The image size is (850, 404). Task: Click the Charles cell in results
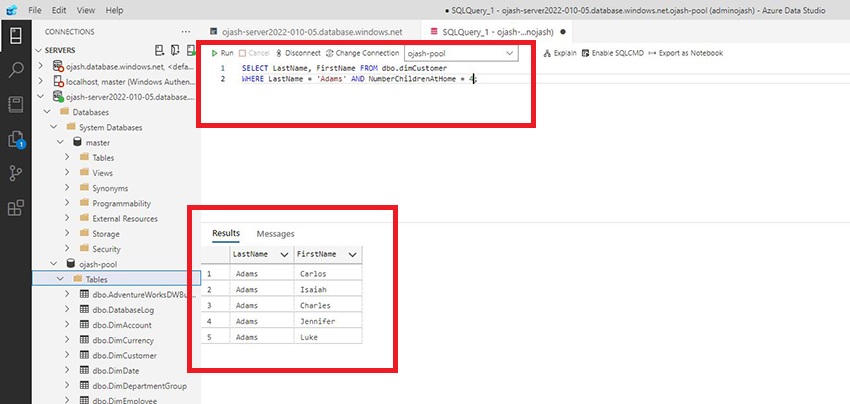click(328, 305)
